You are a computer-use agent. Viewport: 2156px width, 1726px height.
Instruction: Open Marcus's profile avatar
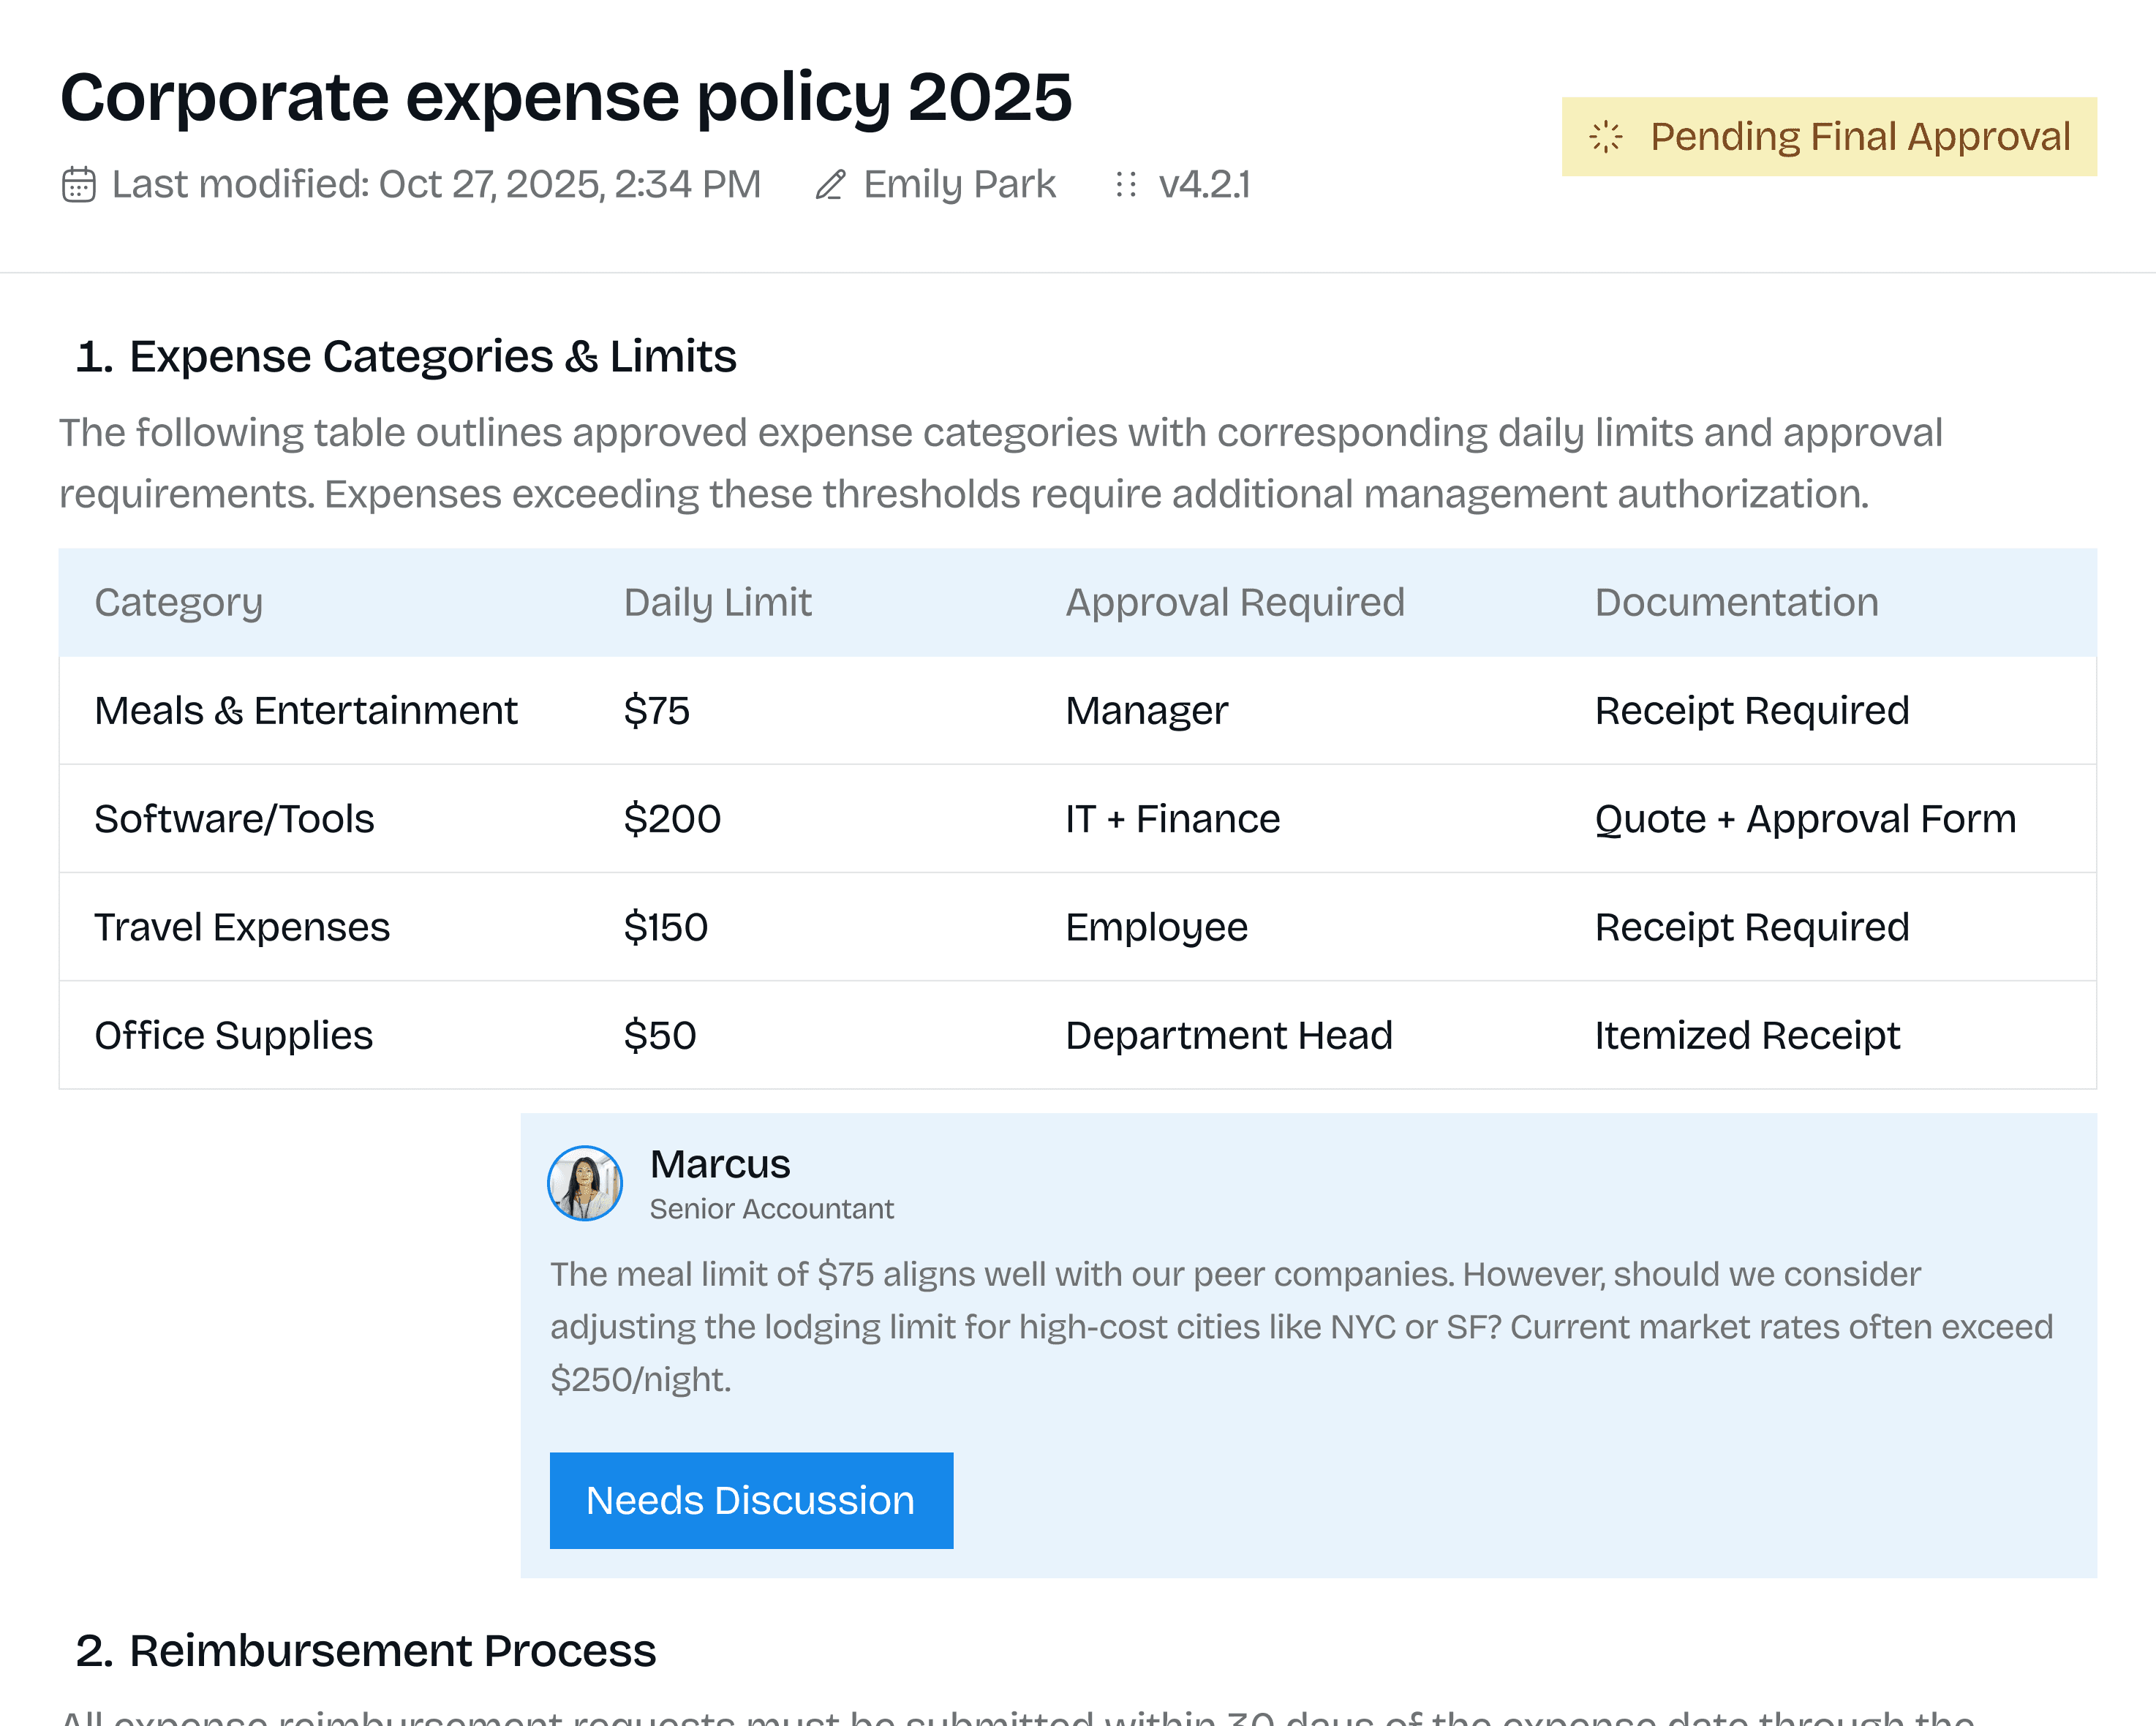coord(585,1183)
